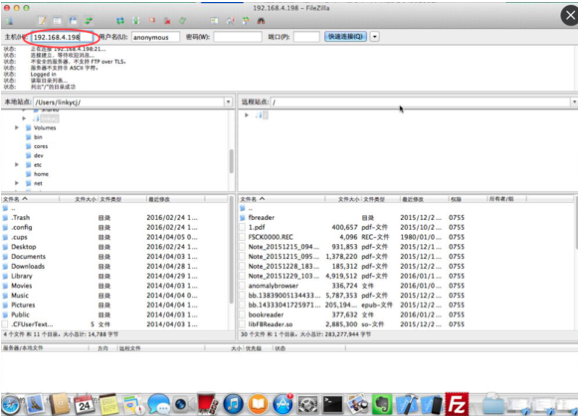Click the host field with 192.168.4.198

[62, 37]
